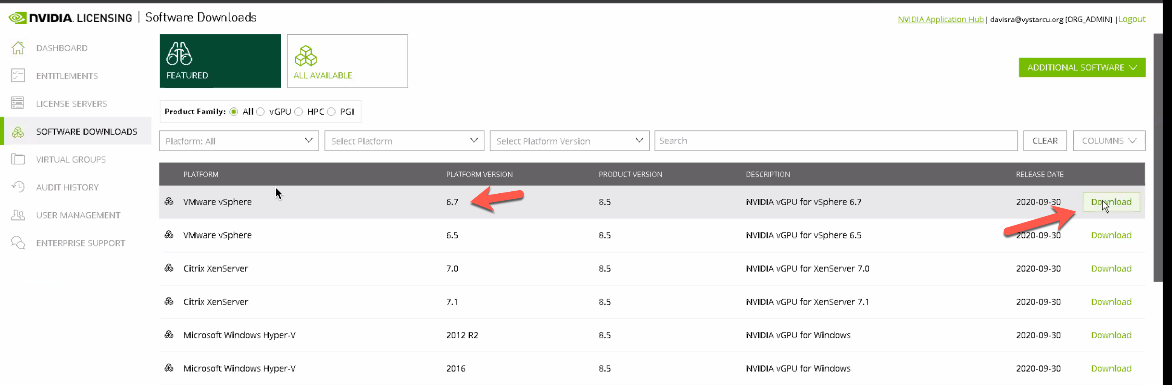Image resolution: width=1172 pixels, height=385 pixels.
Task: Download vGPU for XenServer 7.0
Action: click(1111, 268)
